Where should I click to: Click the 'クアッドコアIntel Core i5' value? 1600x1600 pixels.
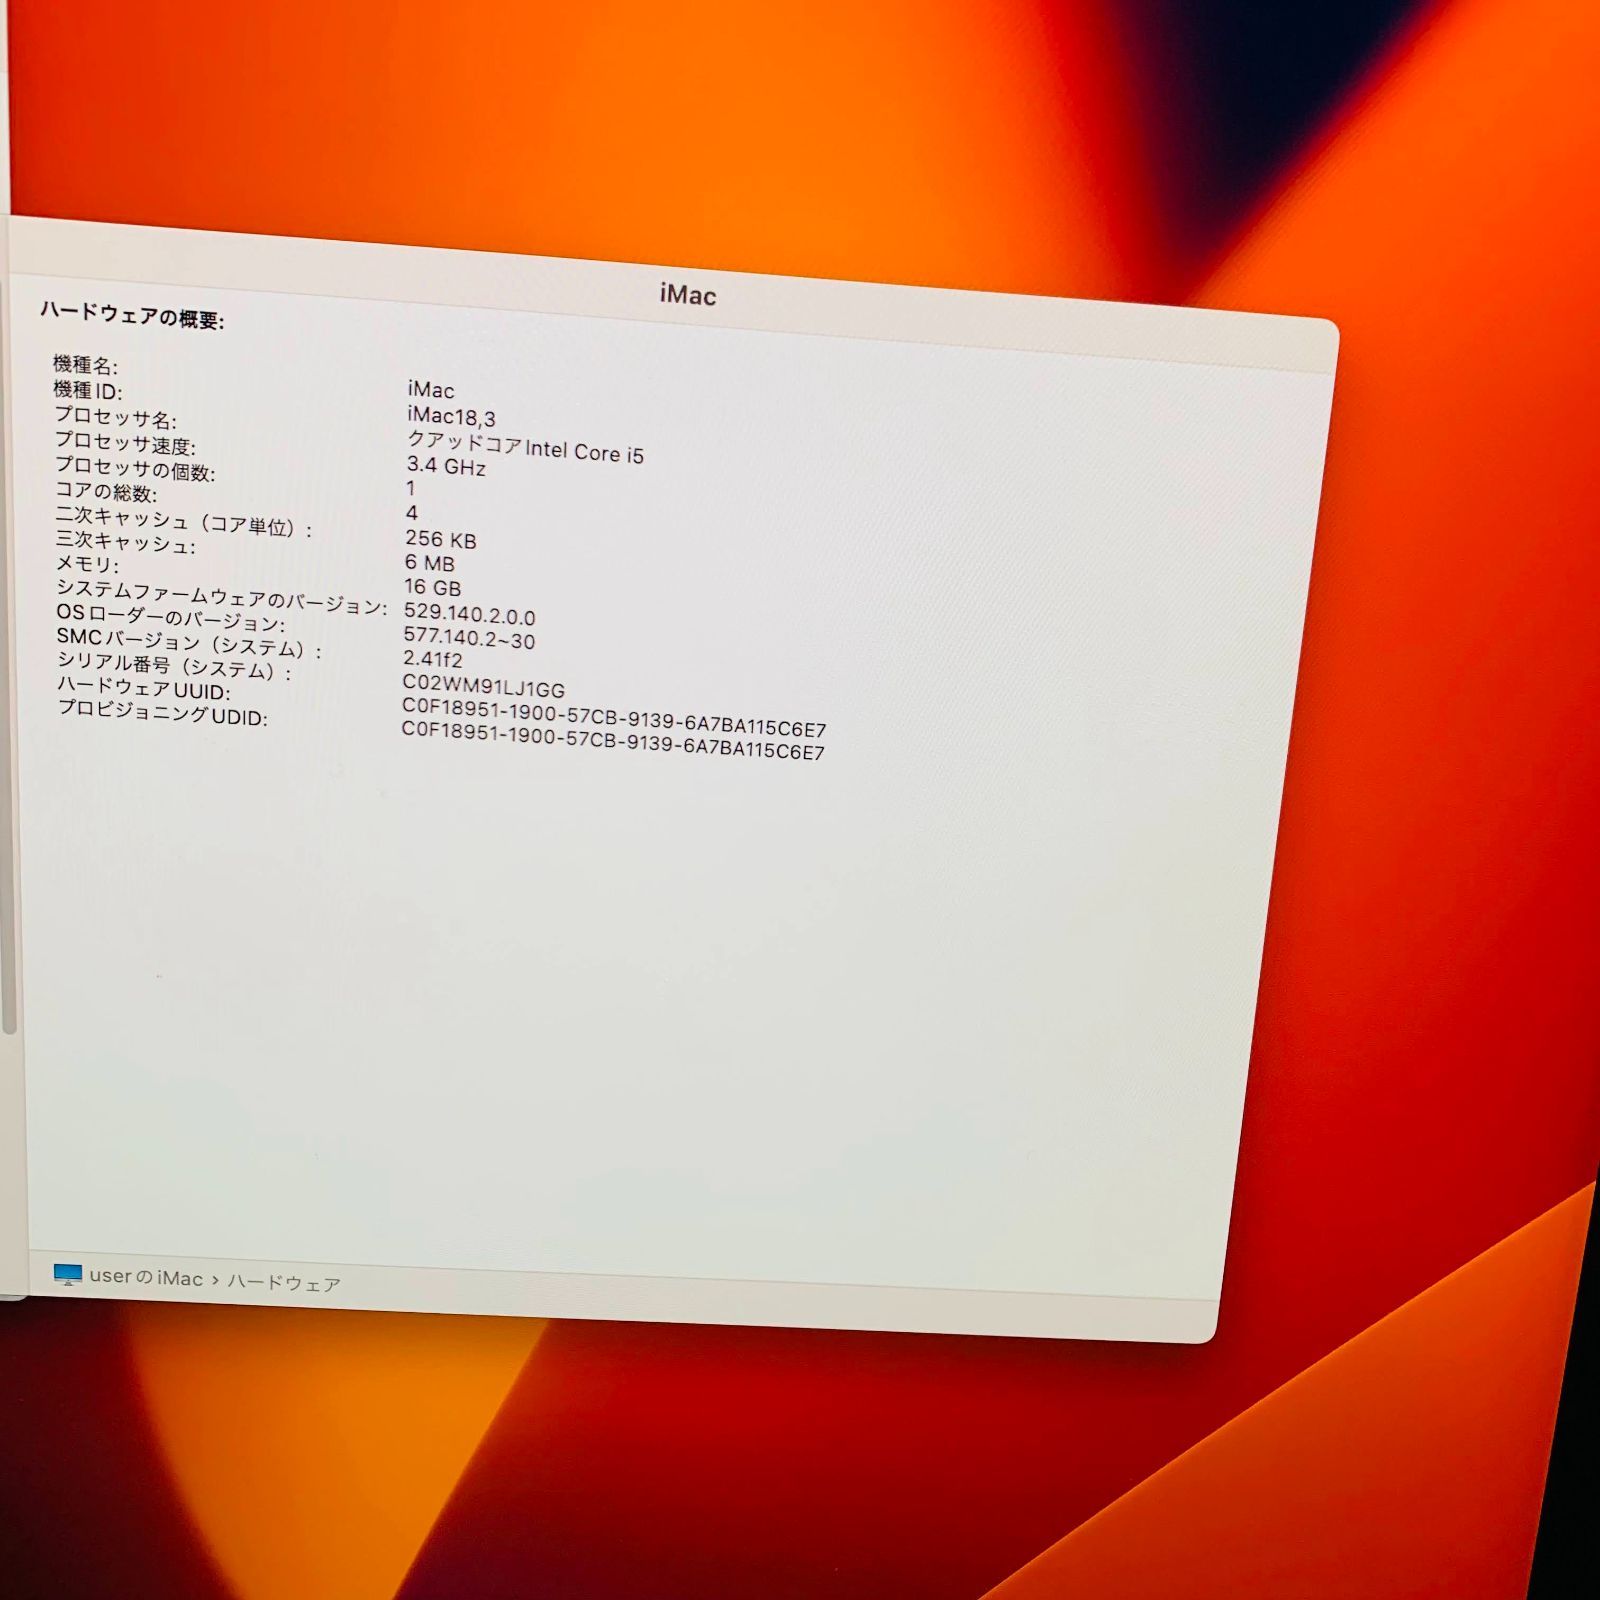(x=525, y=446)
